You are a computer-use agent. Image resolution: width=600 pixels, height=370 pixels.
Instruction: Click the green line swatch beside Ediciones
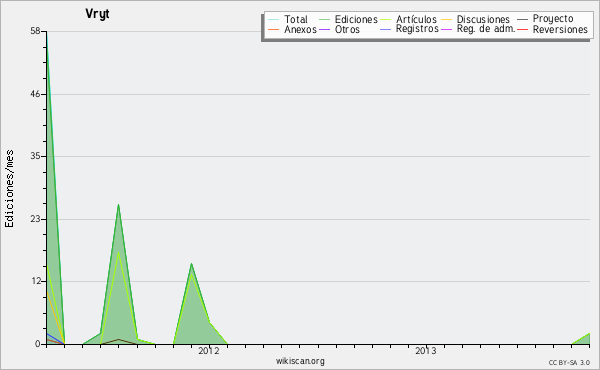pos(324,19)
